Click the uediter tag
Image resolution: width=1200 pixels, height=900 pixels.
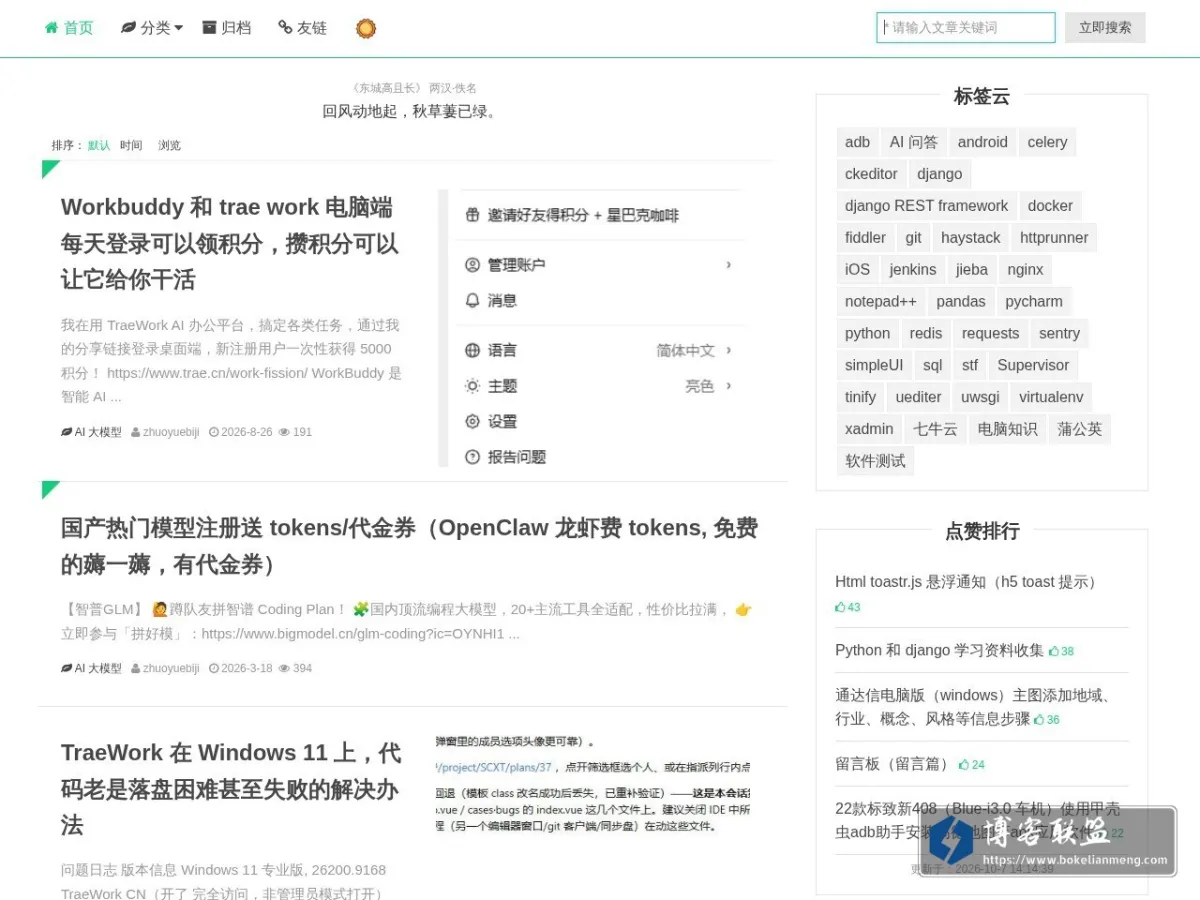point(919,398)
